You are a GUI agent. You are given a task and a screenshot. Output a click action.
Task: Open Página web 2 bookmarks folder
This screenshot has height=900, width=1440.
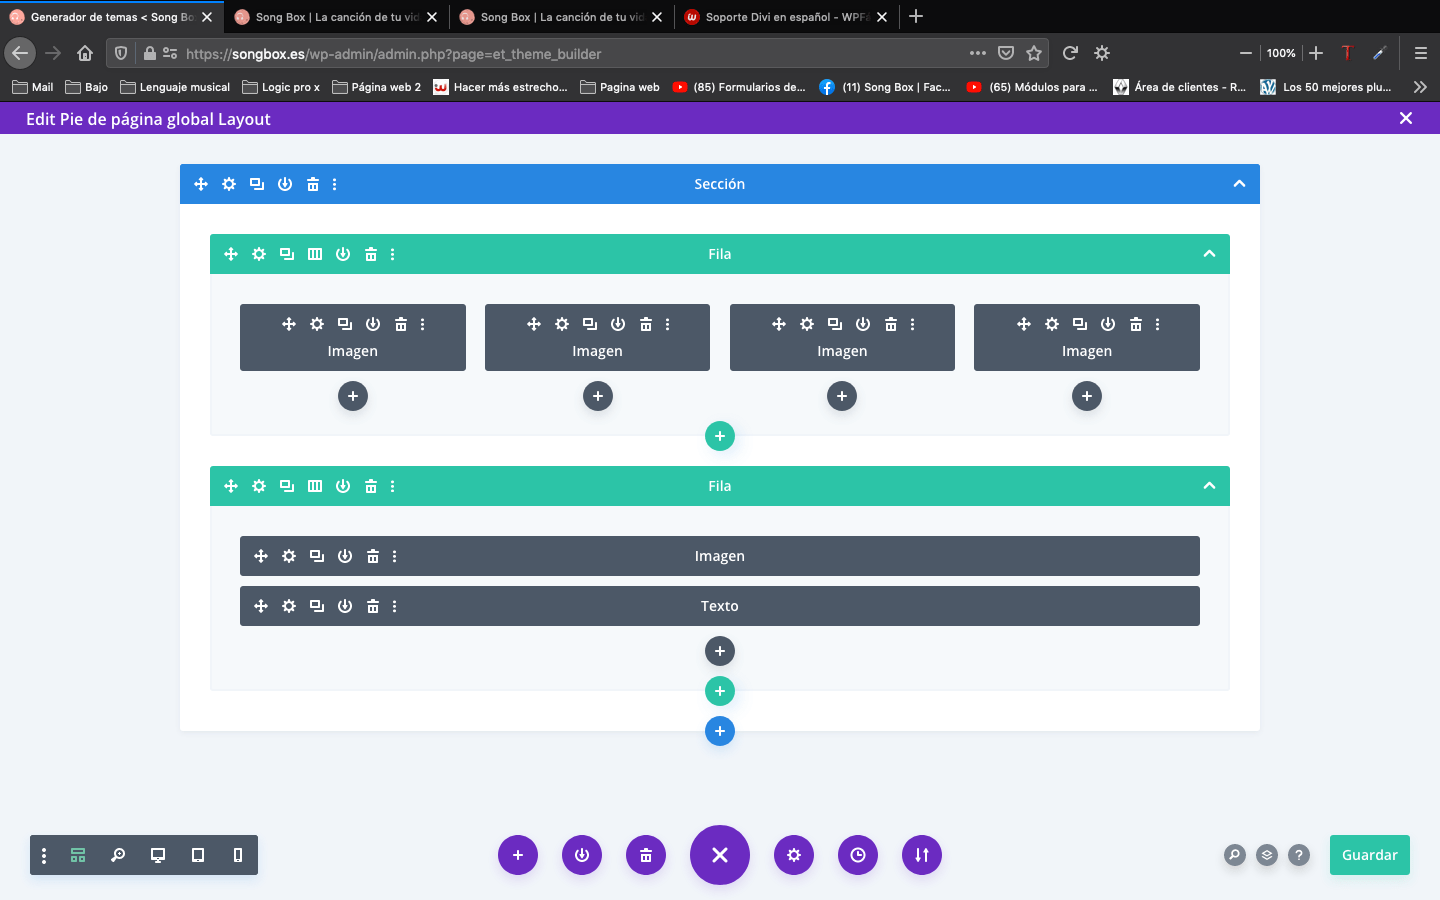coord(377,87)
